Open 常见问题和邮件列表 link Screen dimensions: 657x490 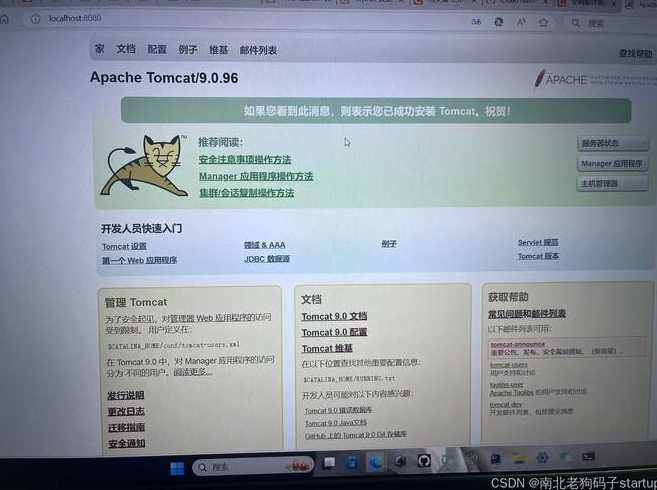pyautogui.click(x=527, y=314)
